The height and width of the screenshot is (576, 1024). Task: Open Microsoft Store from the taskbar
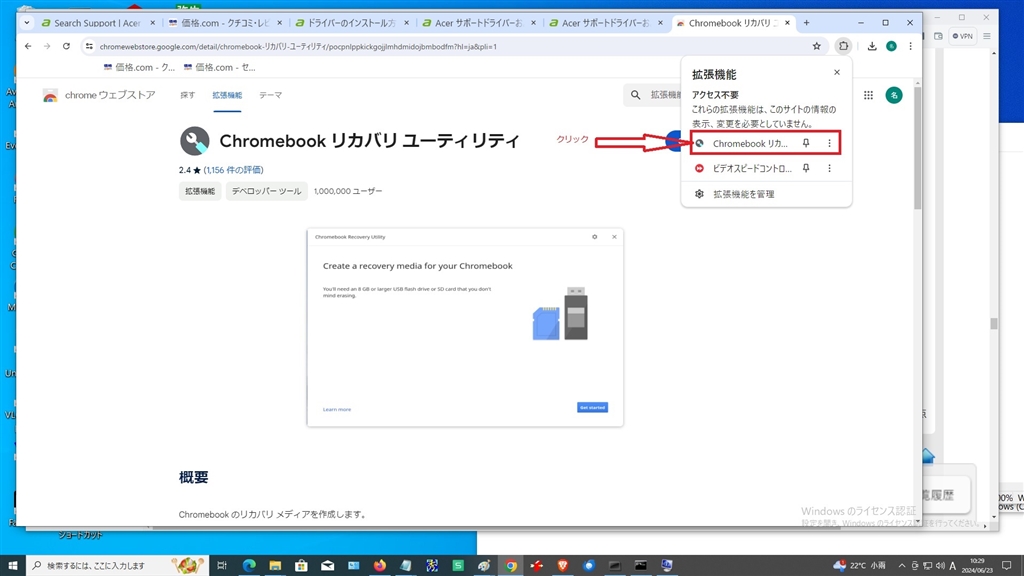point(301,566)
